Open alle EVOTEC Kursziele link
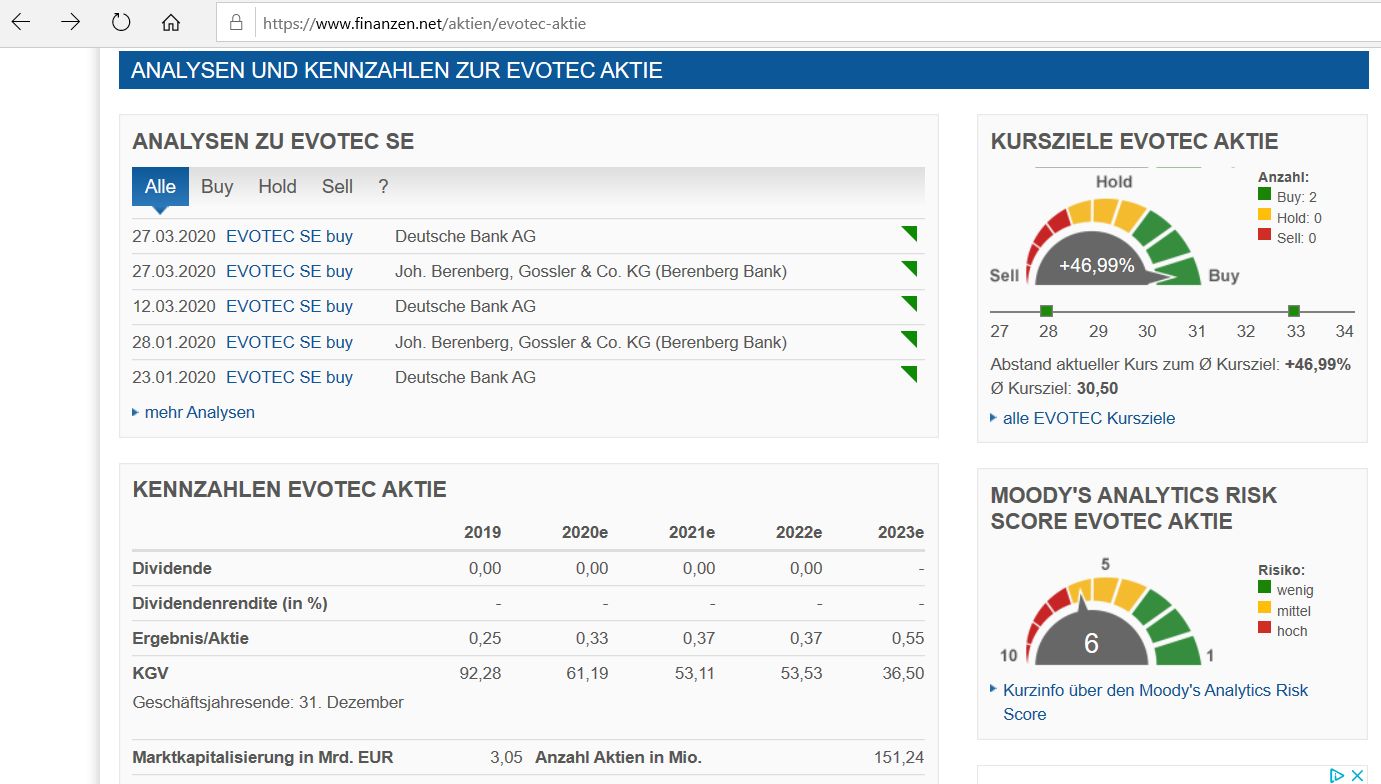 pos(1088,418)
